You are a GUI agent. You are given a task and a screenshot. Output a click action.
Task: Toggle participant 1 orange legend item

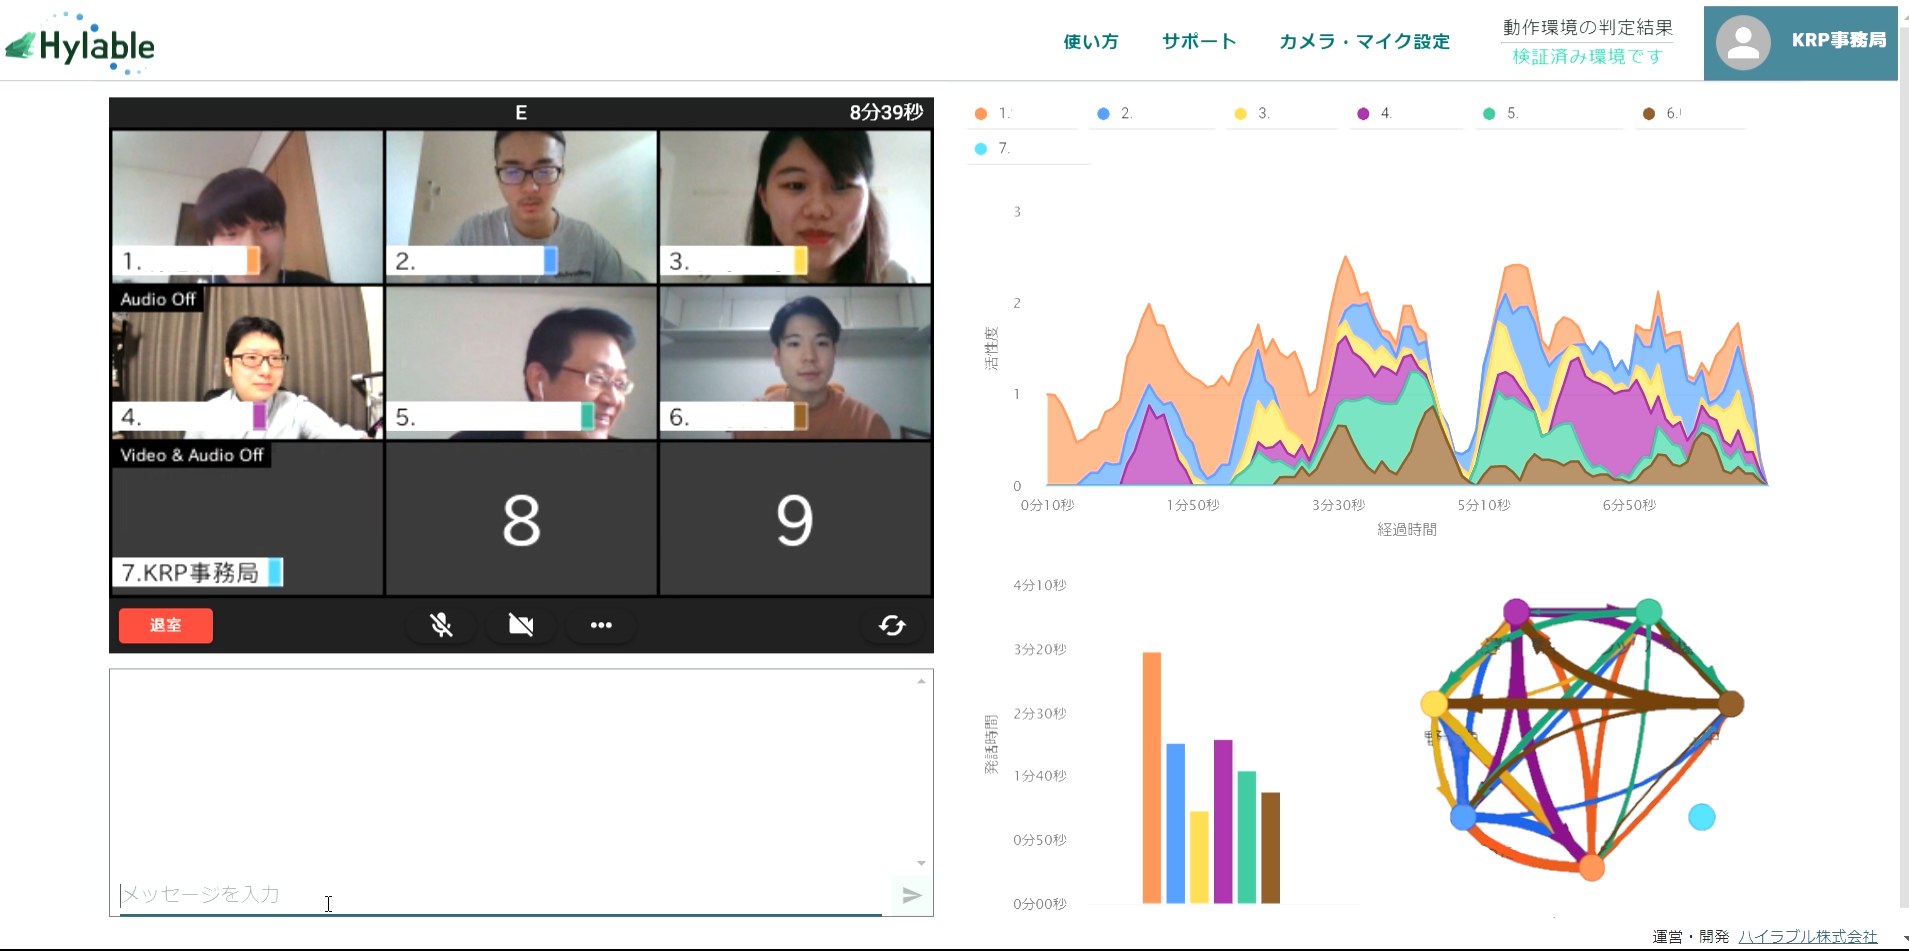click(993, 114)
